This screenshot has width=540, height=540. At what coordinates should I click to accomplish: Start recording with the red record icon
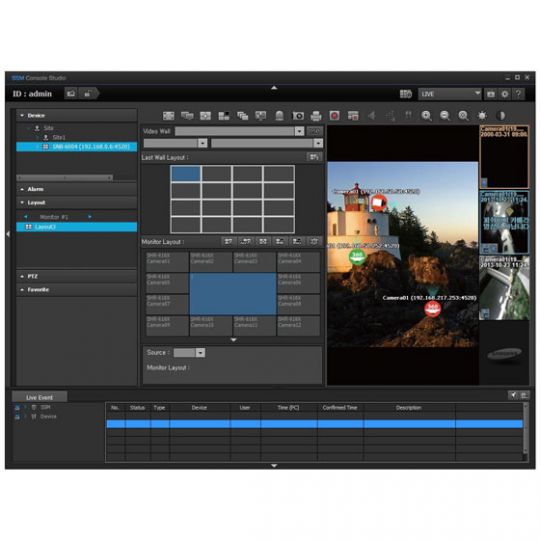tap(334, 116)
